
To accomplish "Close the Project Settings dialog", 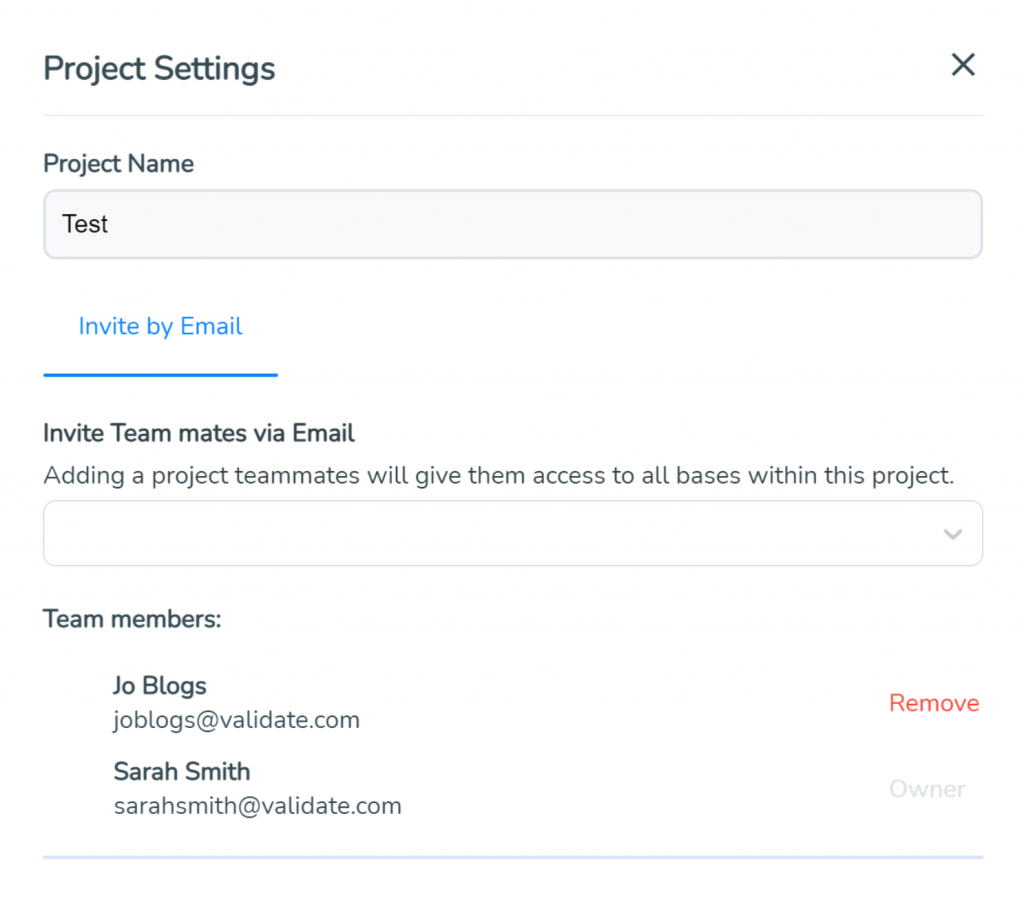I will pos(962,64).
